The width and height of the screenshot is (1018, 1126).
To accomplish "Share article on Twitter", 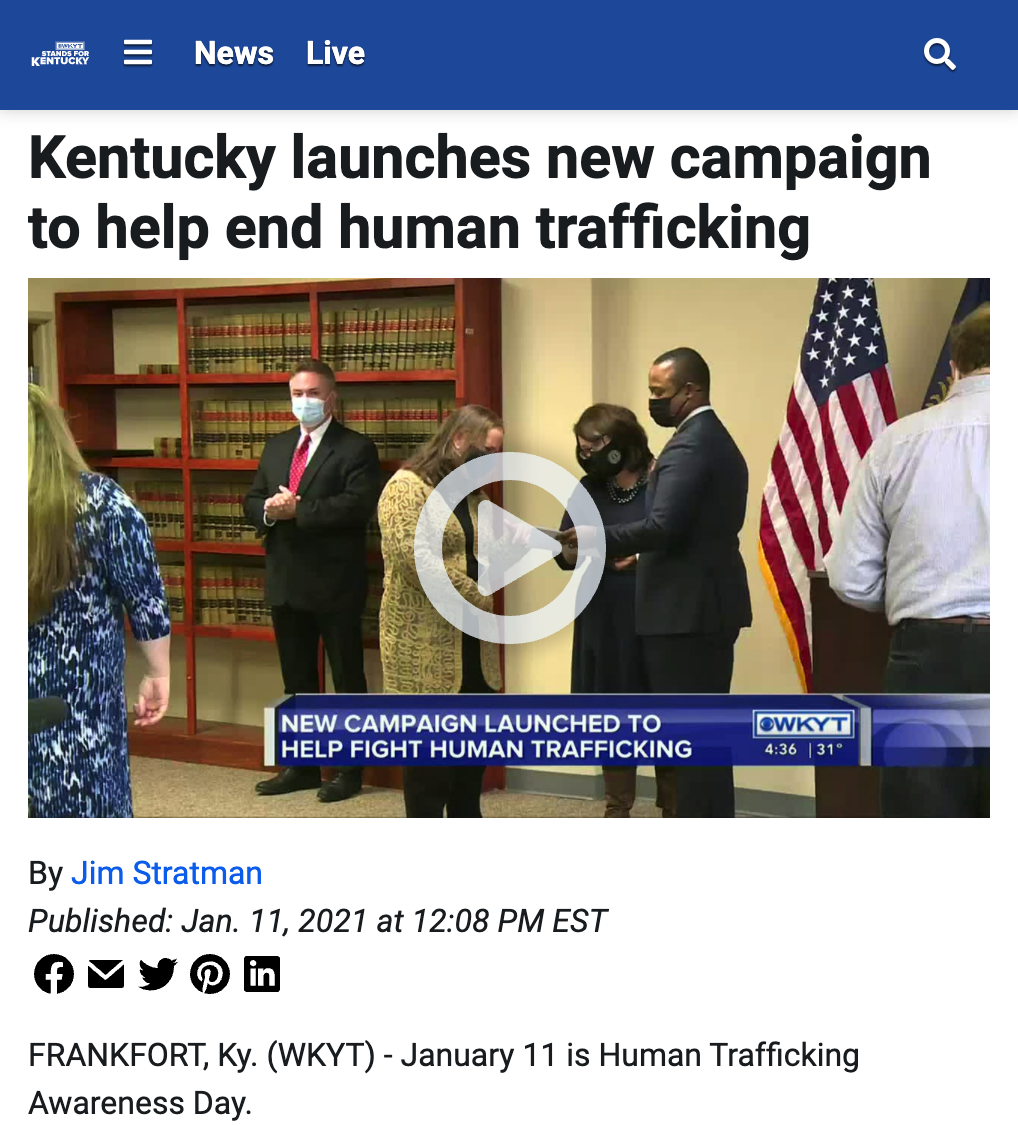I will pos(158,974).
